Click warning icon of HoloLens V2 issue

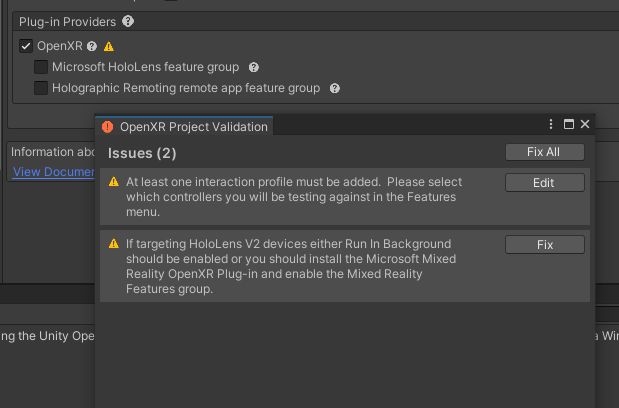pyautogui.click(x=114, y=243)
